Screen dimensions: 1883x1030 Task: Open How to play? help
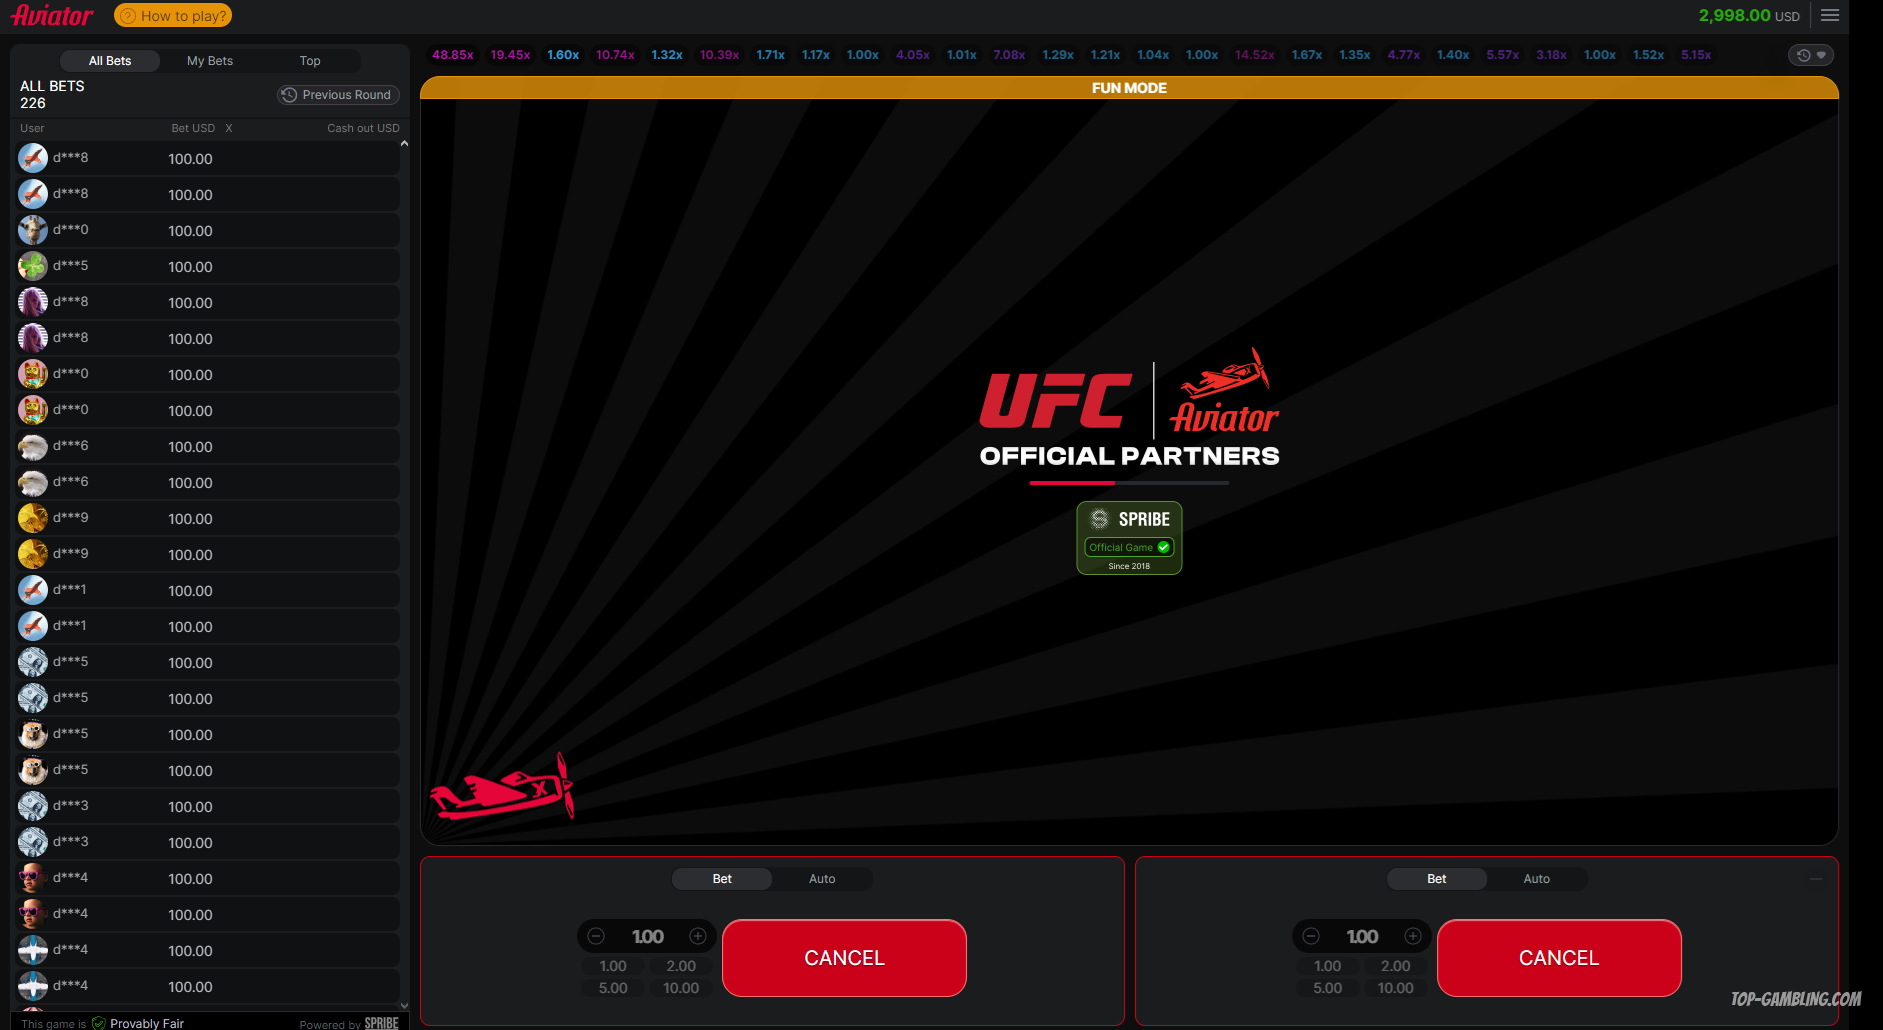click(x=173, y=16)
